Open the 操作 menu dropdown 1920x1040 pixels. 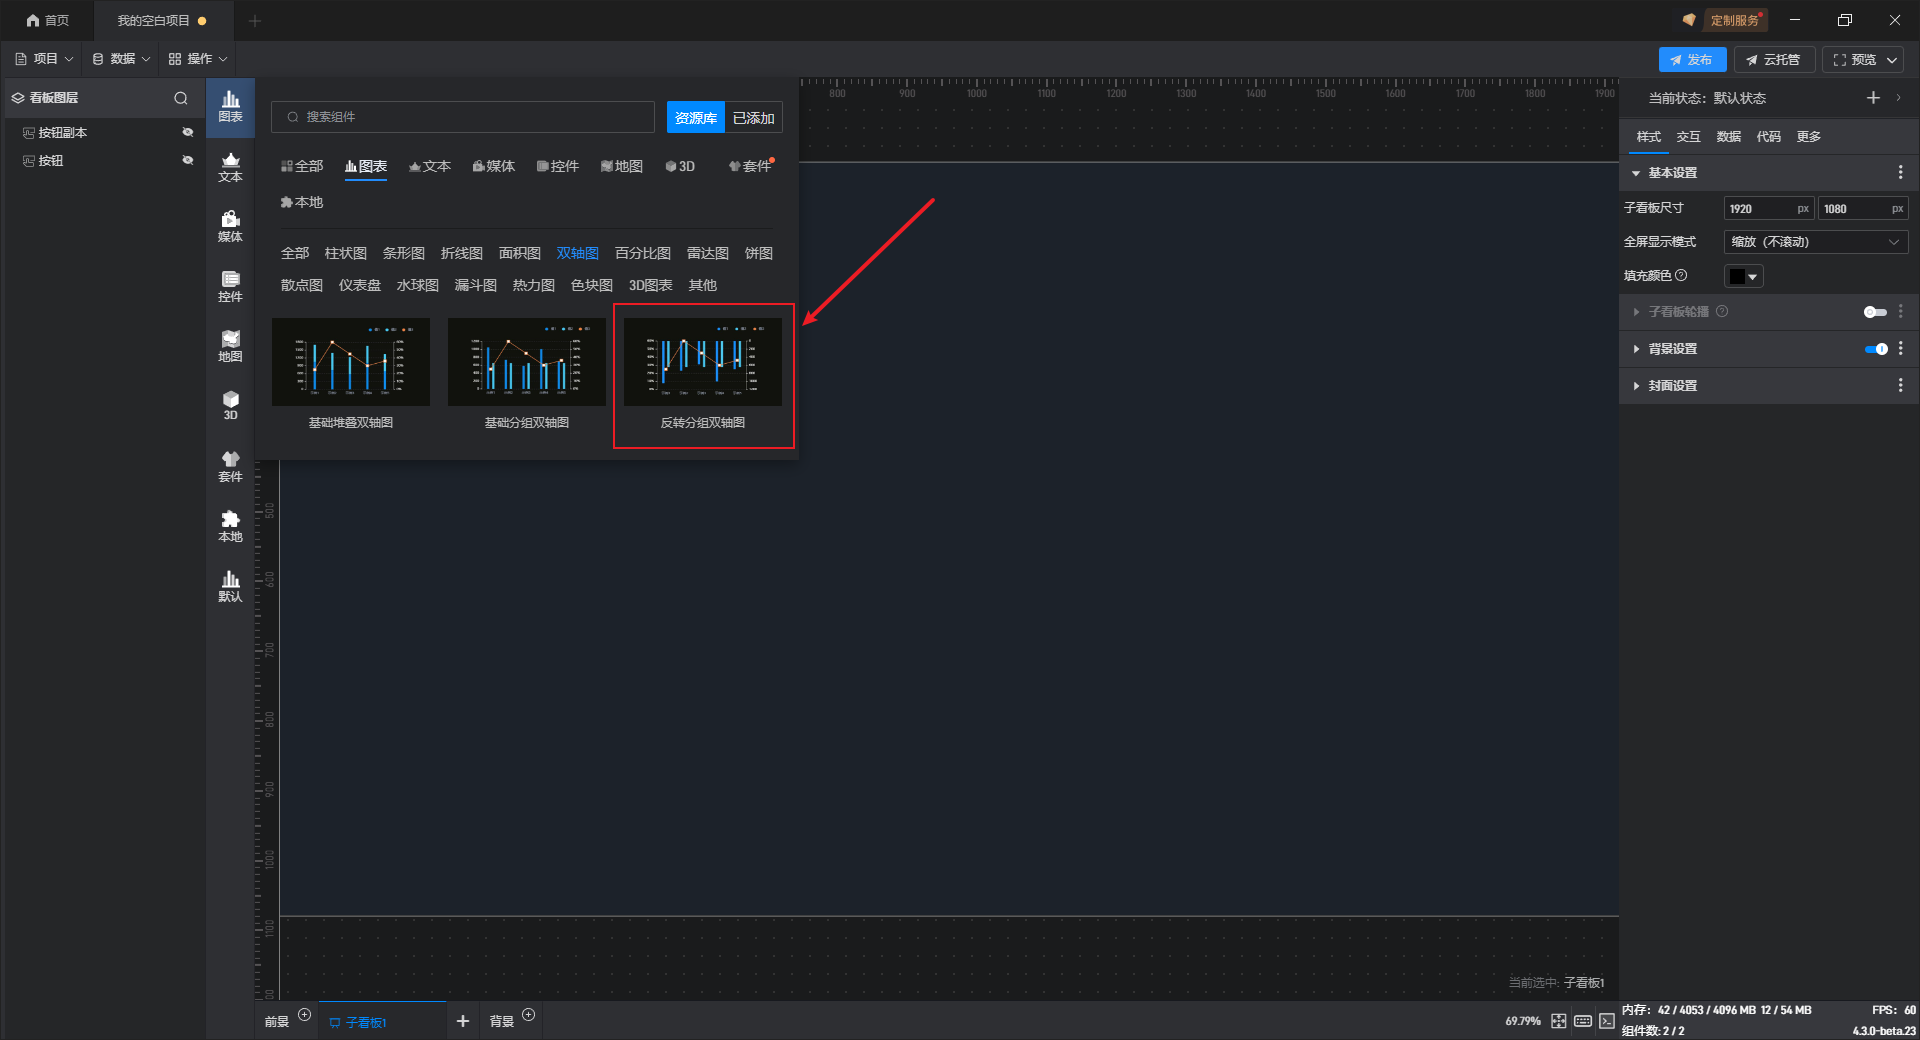[198, 59]
